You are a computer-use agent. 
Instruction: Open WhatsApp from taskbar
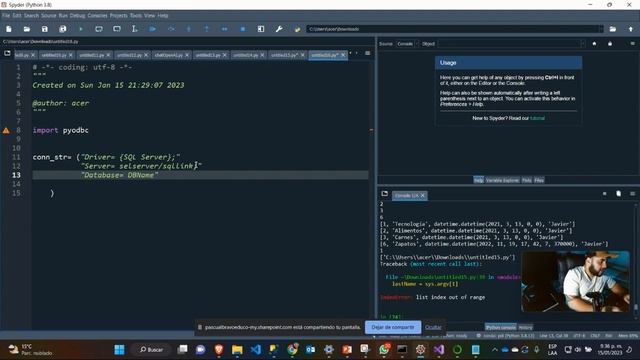click(x=384, y=350)
